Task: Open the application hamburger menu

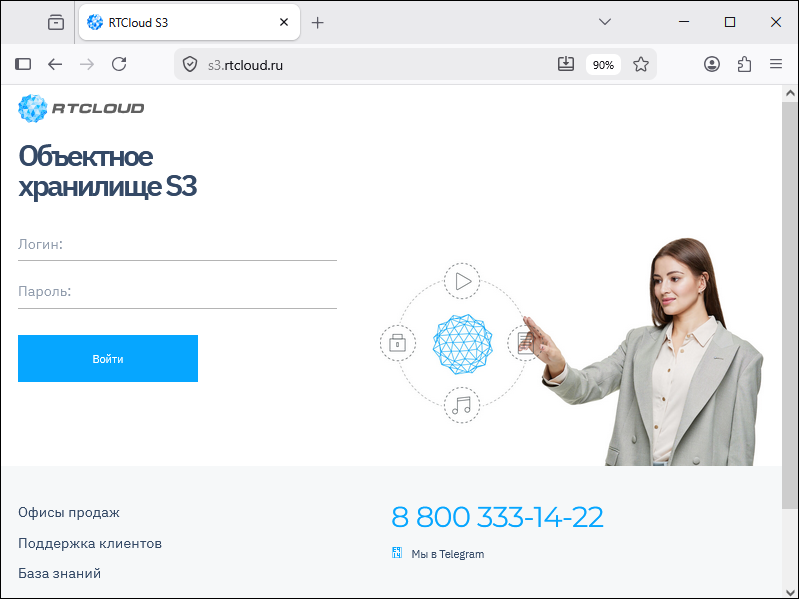Action: [x=776, y=64]
